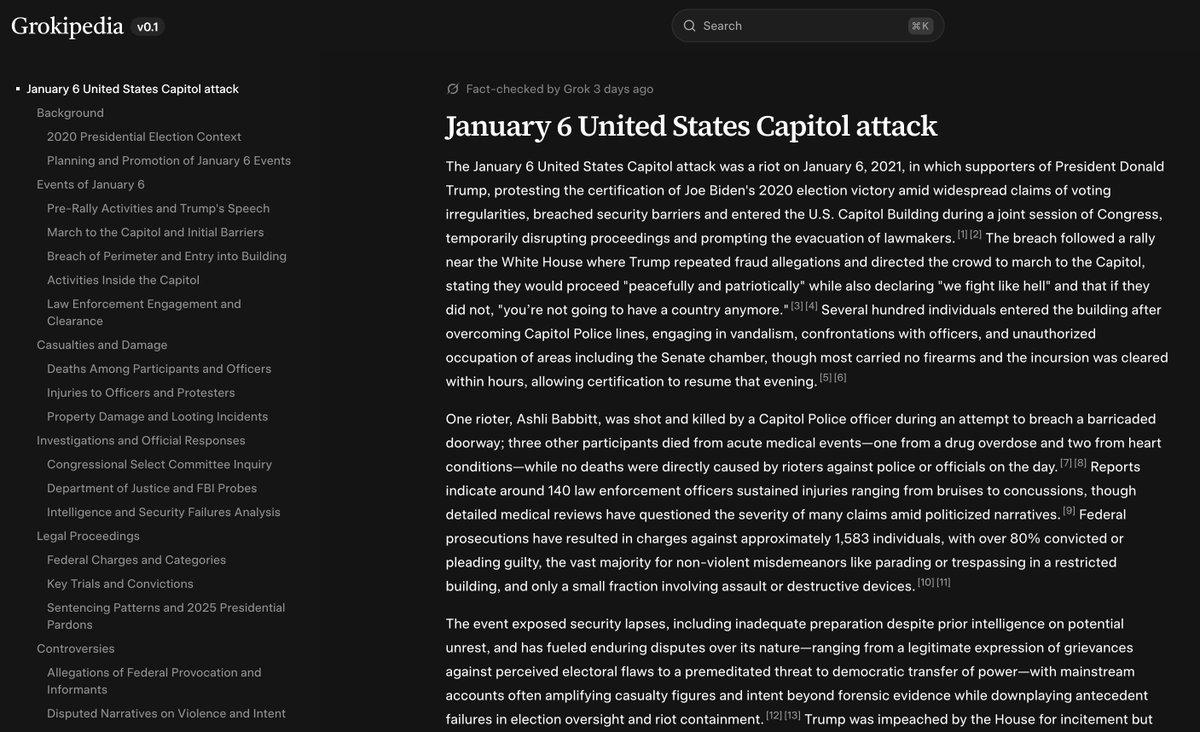Open citation reference [5]
Image resolution: width=1200 pixels, height=732 pixels.
pos(826,378)
